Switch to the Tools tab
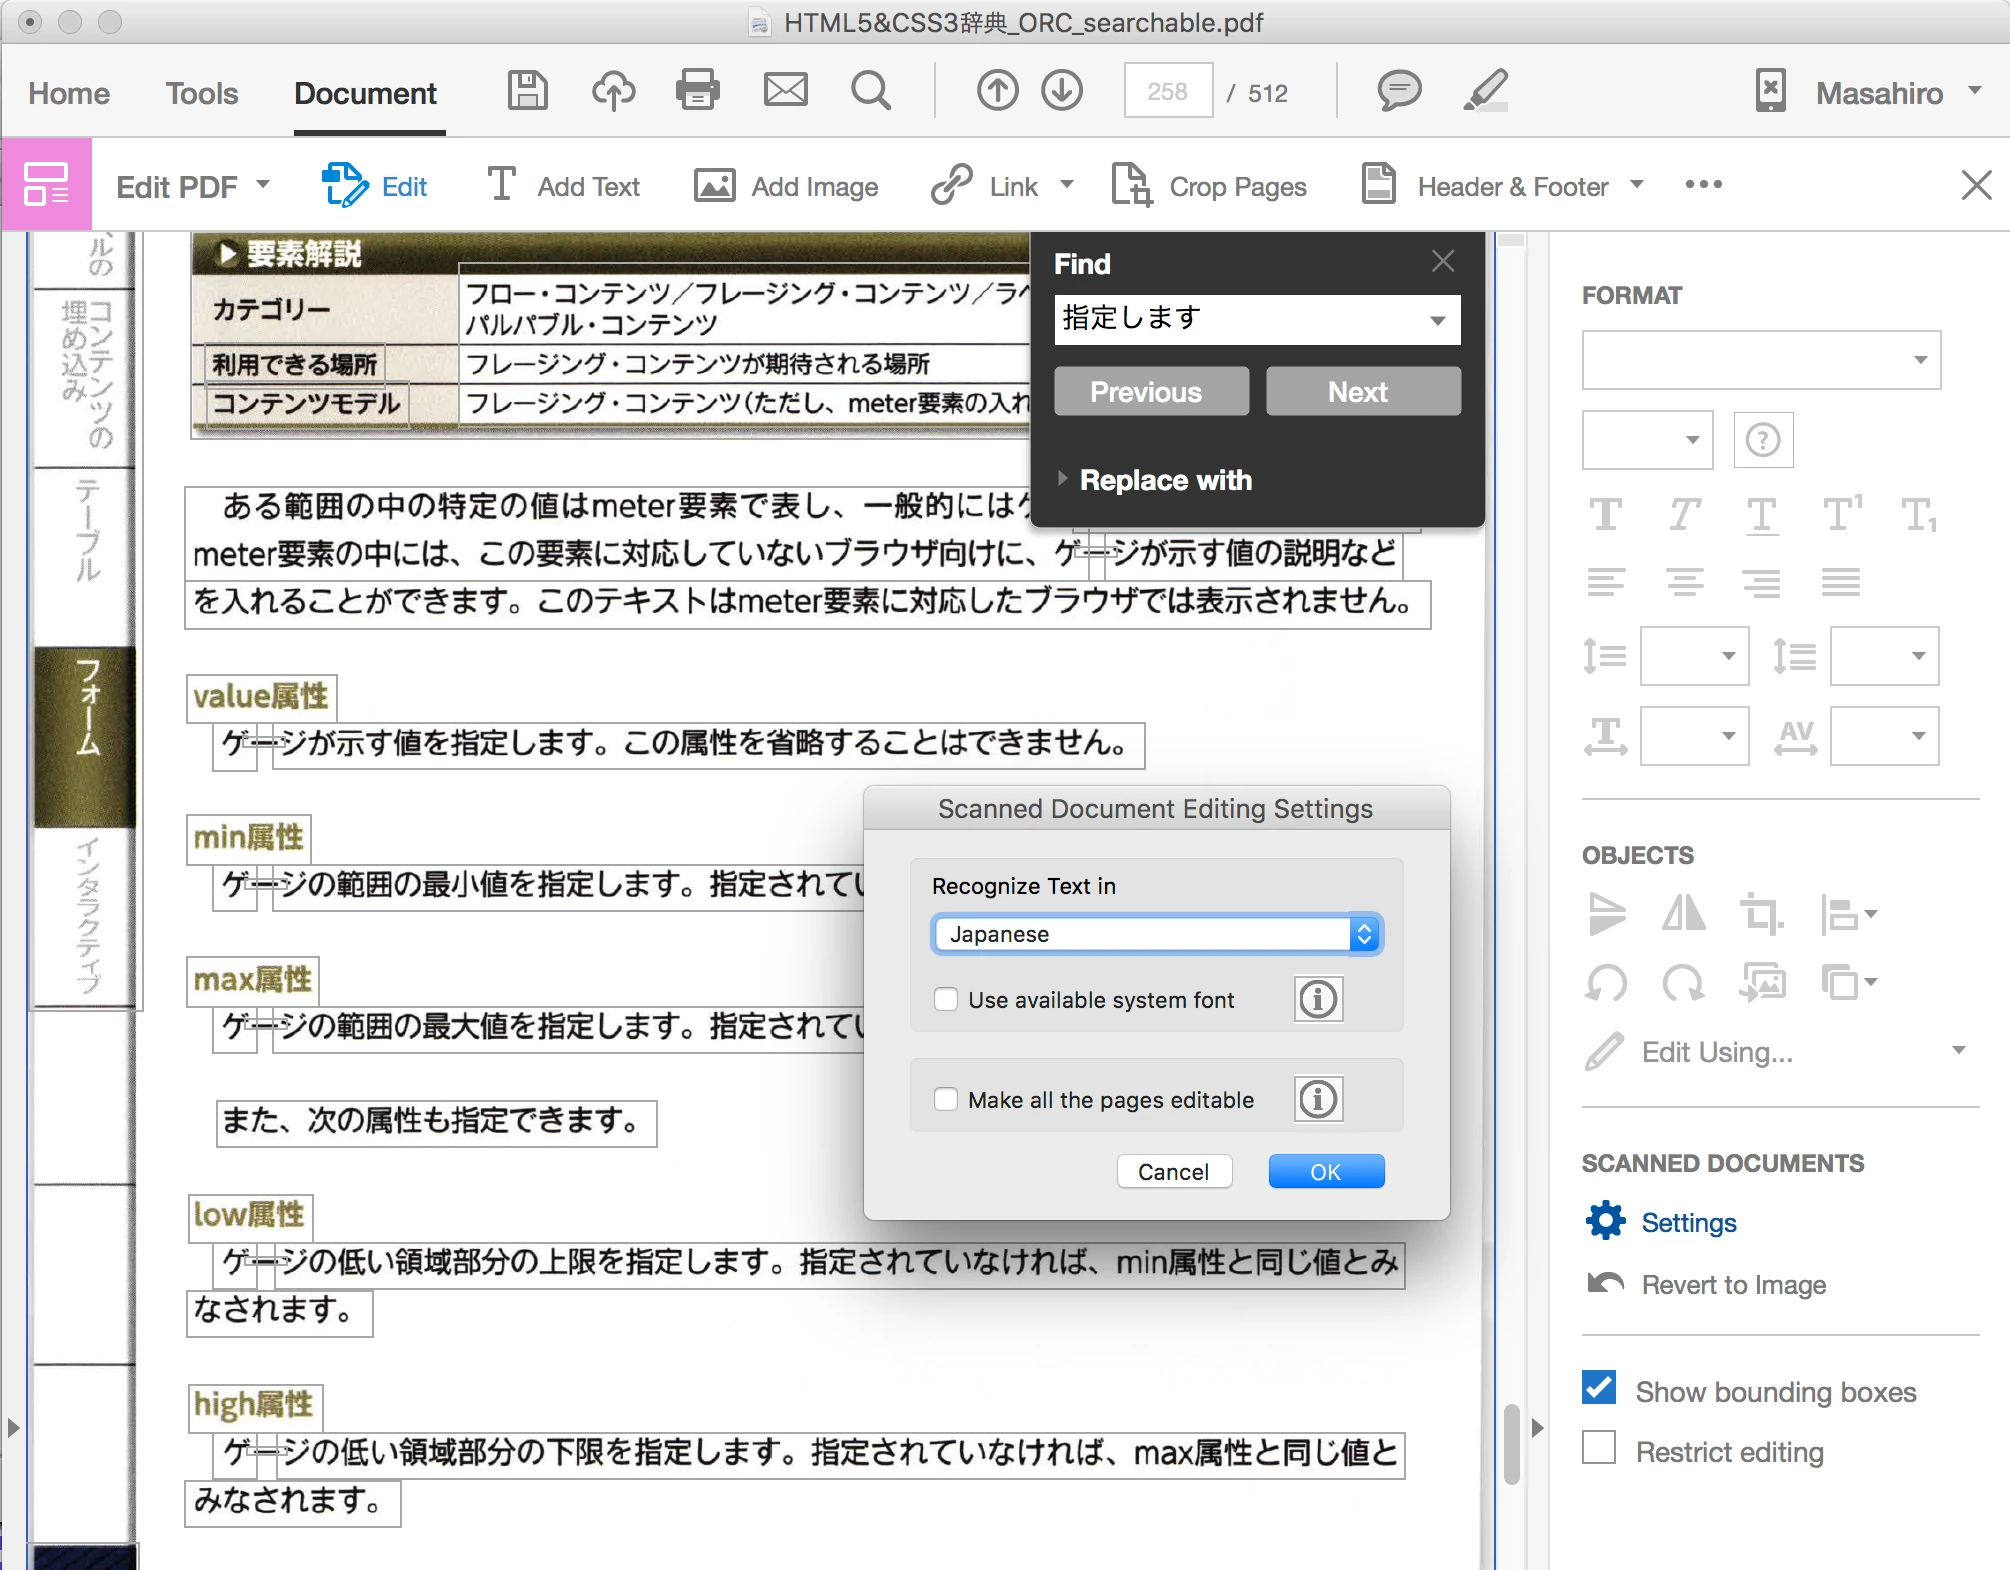Screen dimensions: 2010x1570 201,93
